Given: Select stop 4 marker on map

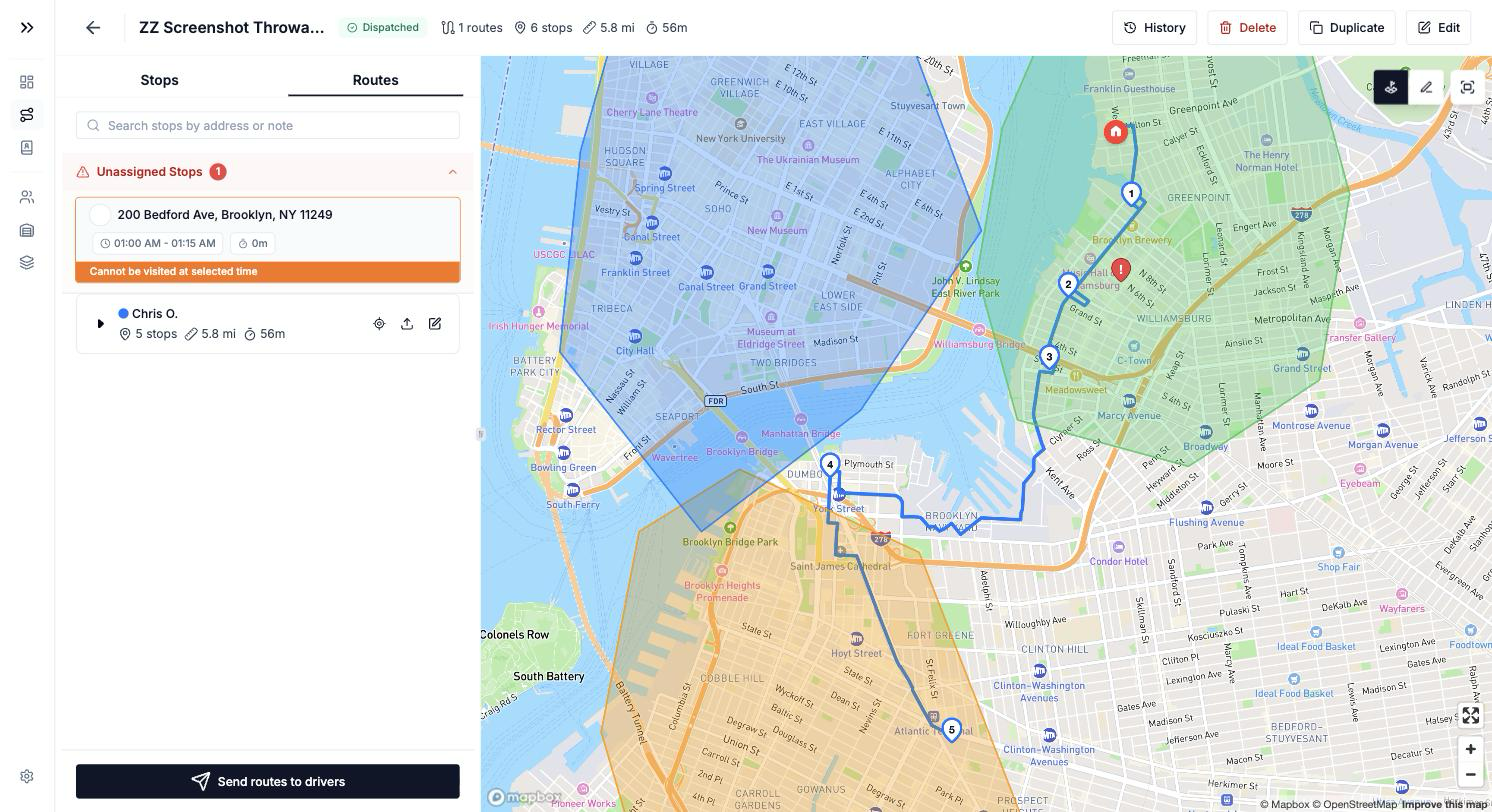Looking at the screenshot, I should [x=830, y=465].
